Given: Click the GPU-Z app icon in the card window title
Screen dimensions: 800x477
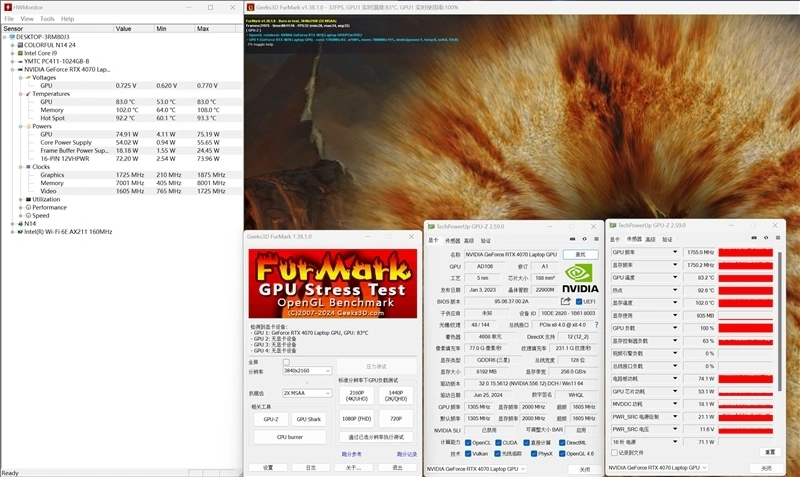Looking at the screenshot, I should 431,226.
